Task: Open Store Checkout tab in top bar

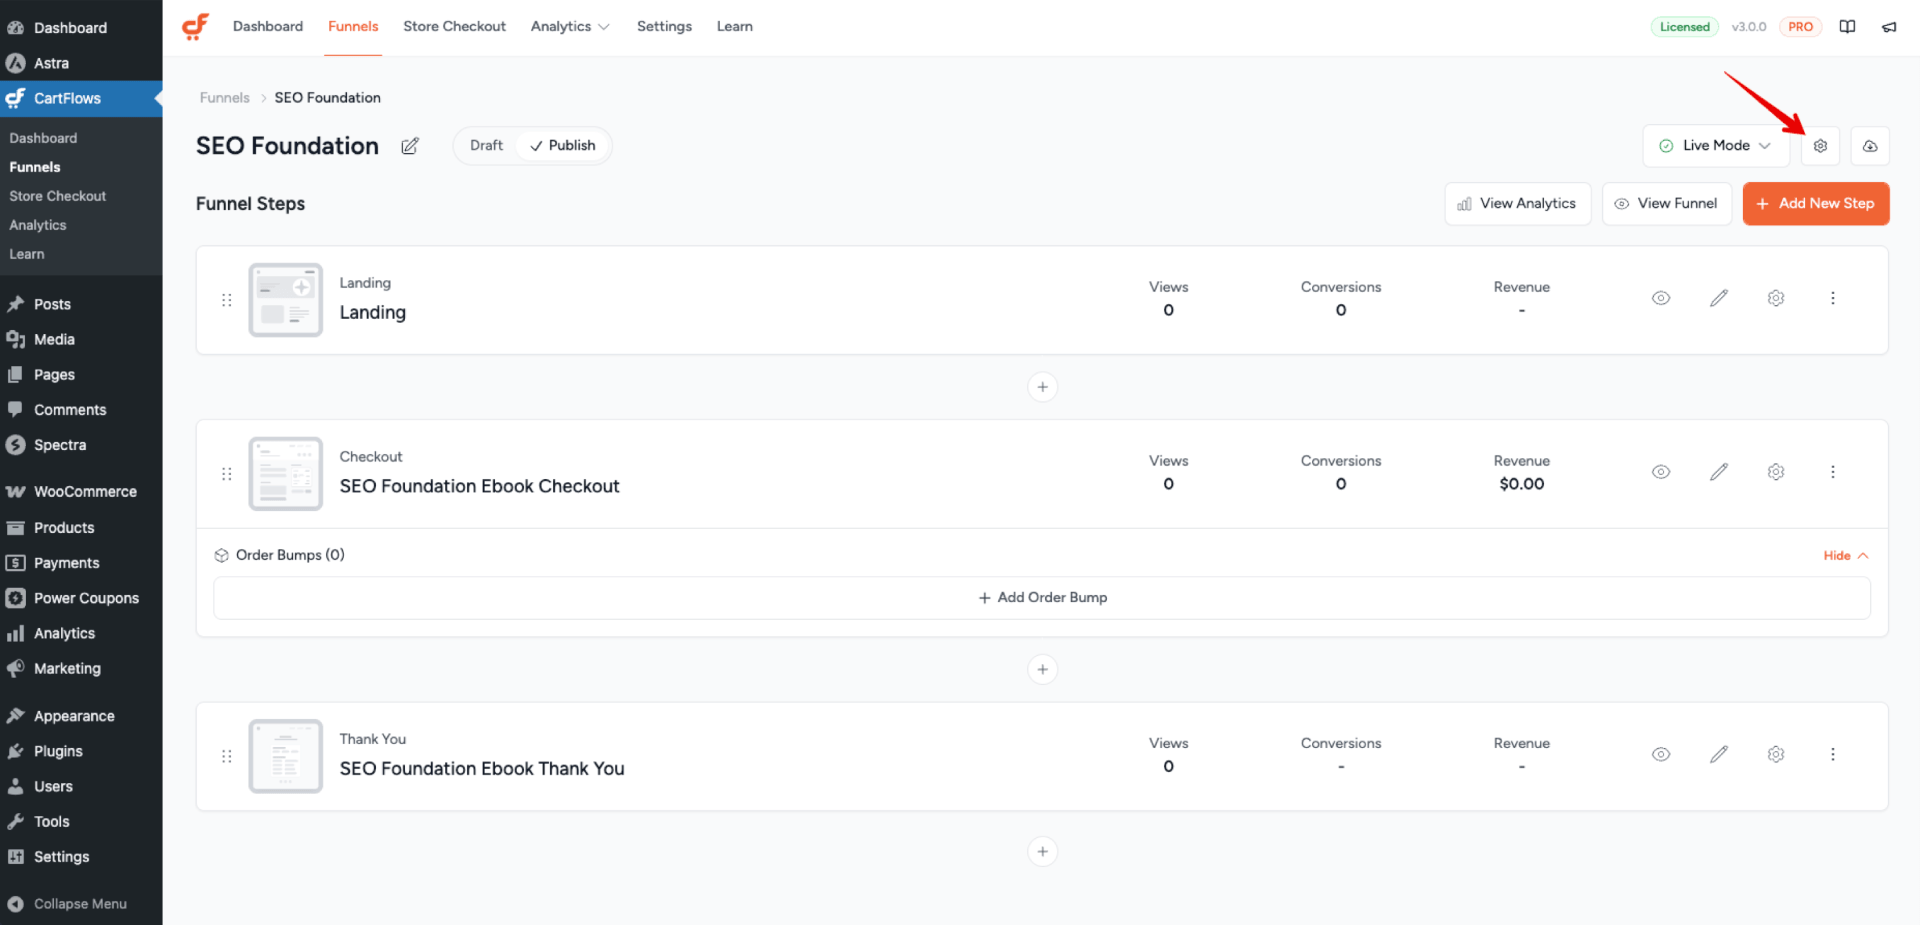Action: click(x=454, y=27)
